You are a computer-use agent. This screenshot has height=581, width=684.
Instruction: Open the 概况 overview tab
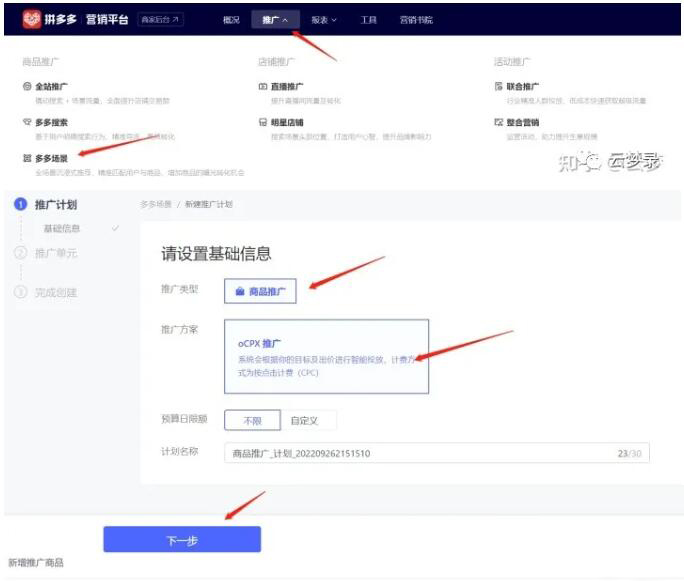[231, 20]
